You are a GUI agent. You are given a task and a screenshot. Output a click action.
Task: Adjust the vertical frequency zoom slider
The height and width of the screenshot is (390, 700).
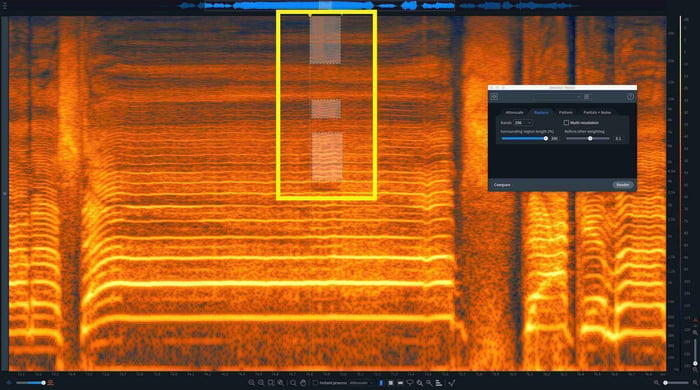tap(695, 352)
